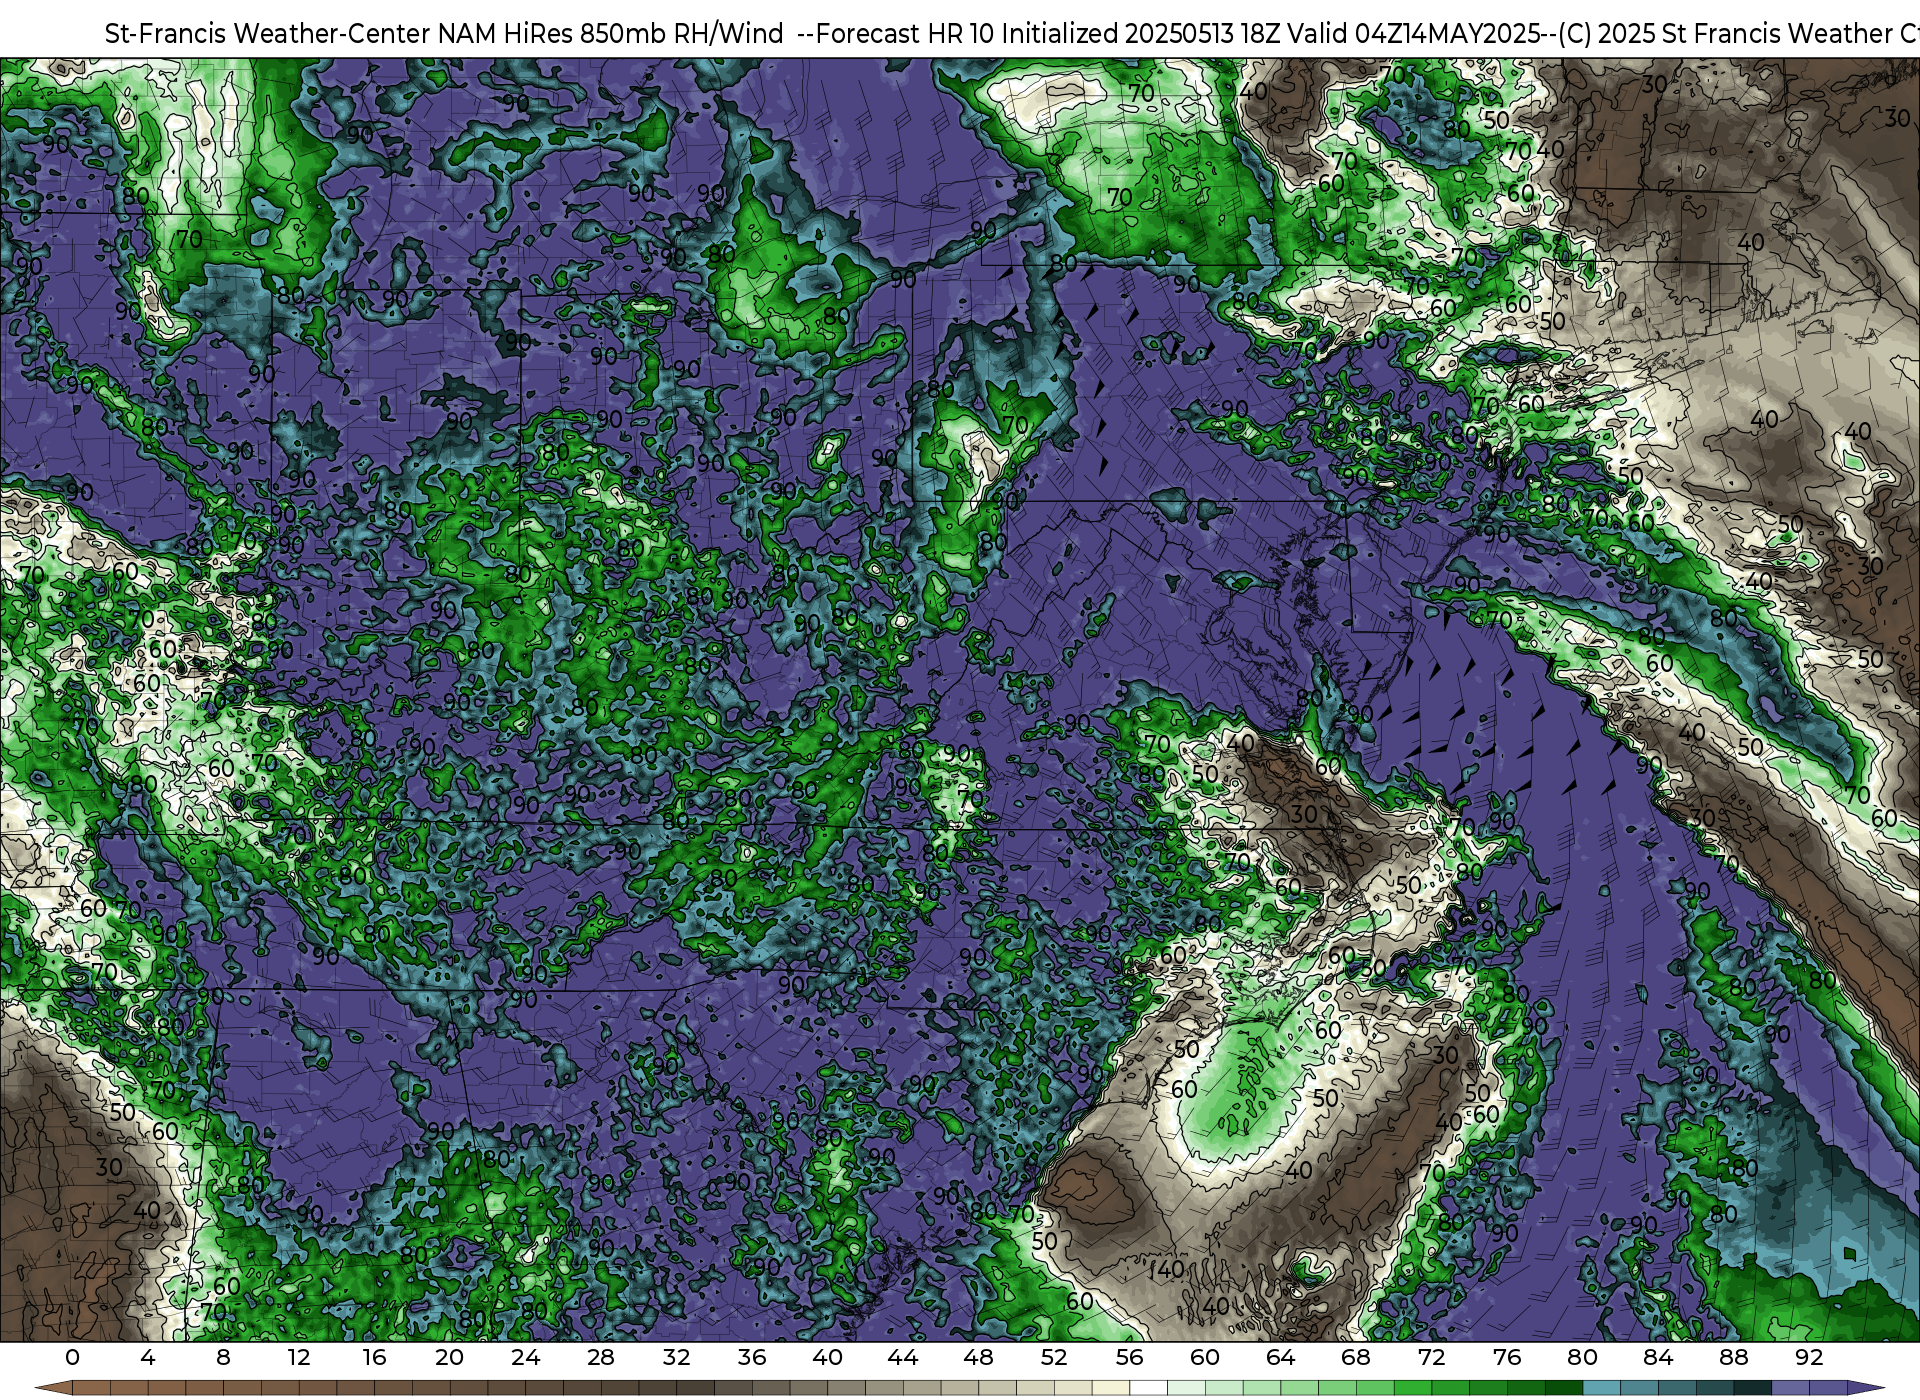Click the colorbar label '52'
1920x1400 pixels.
pyautogui.click(x=1054, y=1357)
